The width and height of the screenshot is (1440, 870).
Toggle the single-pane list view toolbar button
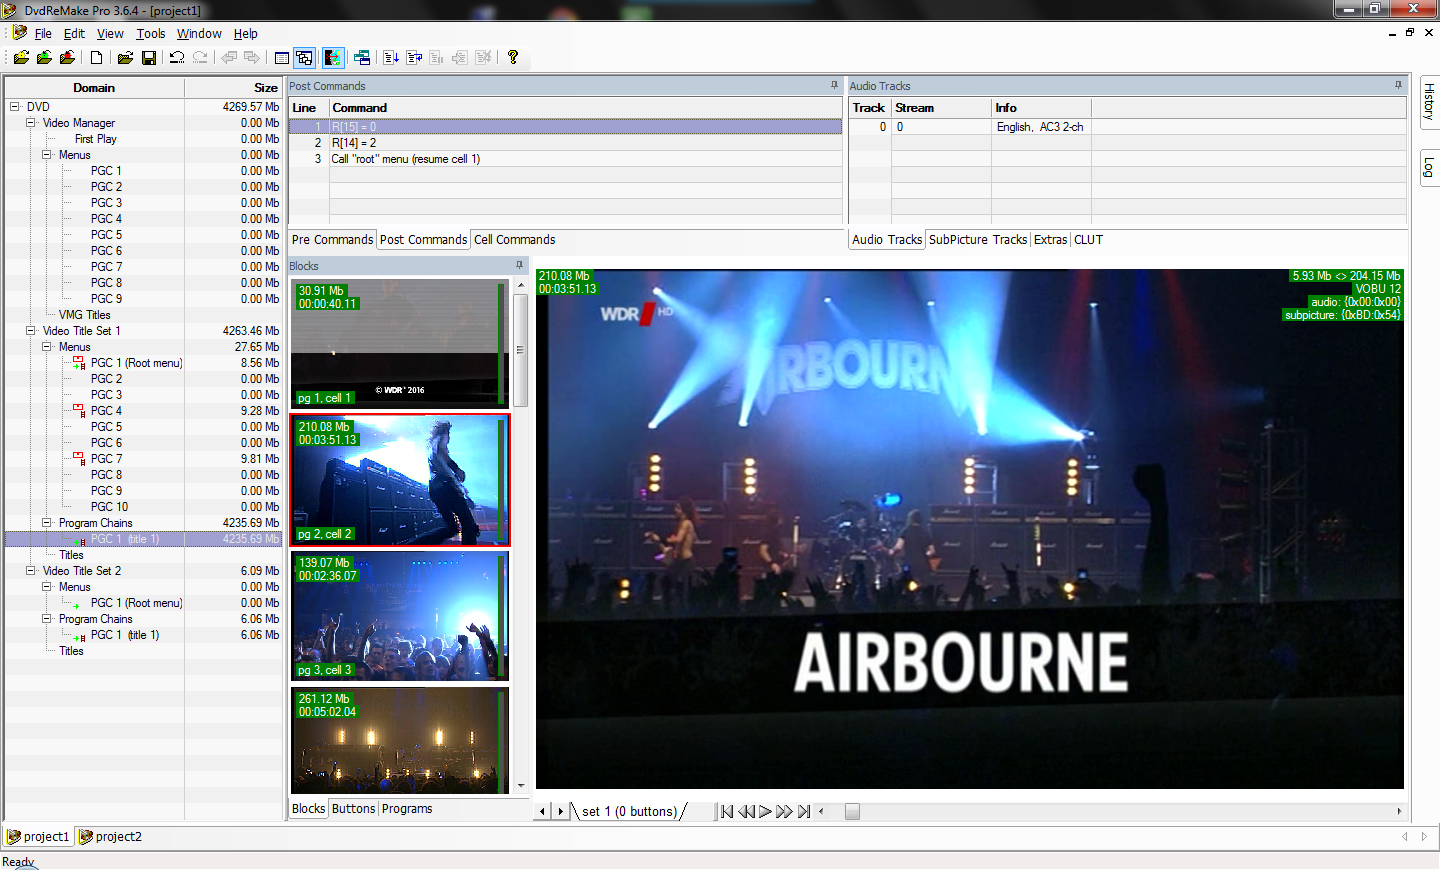pos(282,58)
